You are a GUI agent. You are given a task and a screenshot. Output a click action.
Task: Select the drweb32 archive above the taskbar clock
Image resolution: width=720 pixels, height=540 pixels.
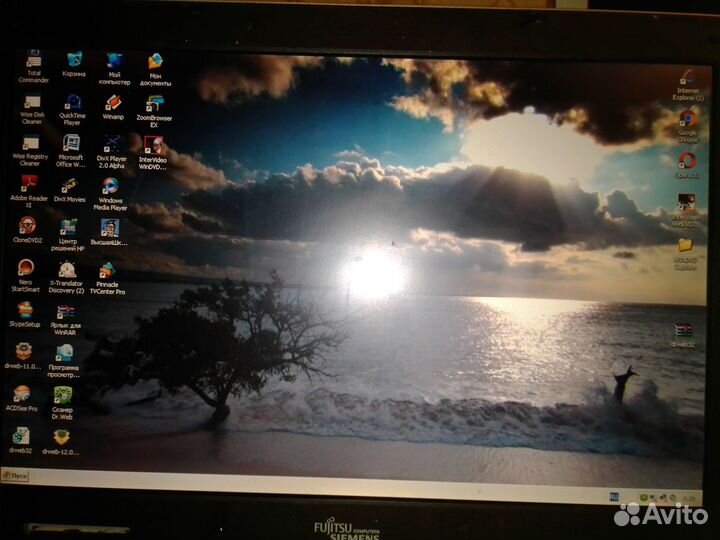(683, 335)
